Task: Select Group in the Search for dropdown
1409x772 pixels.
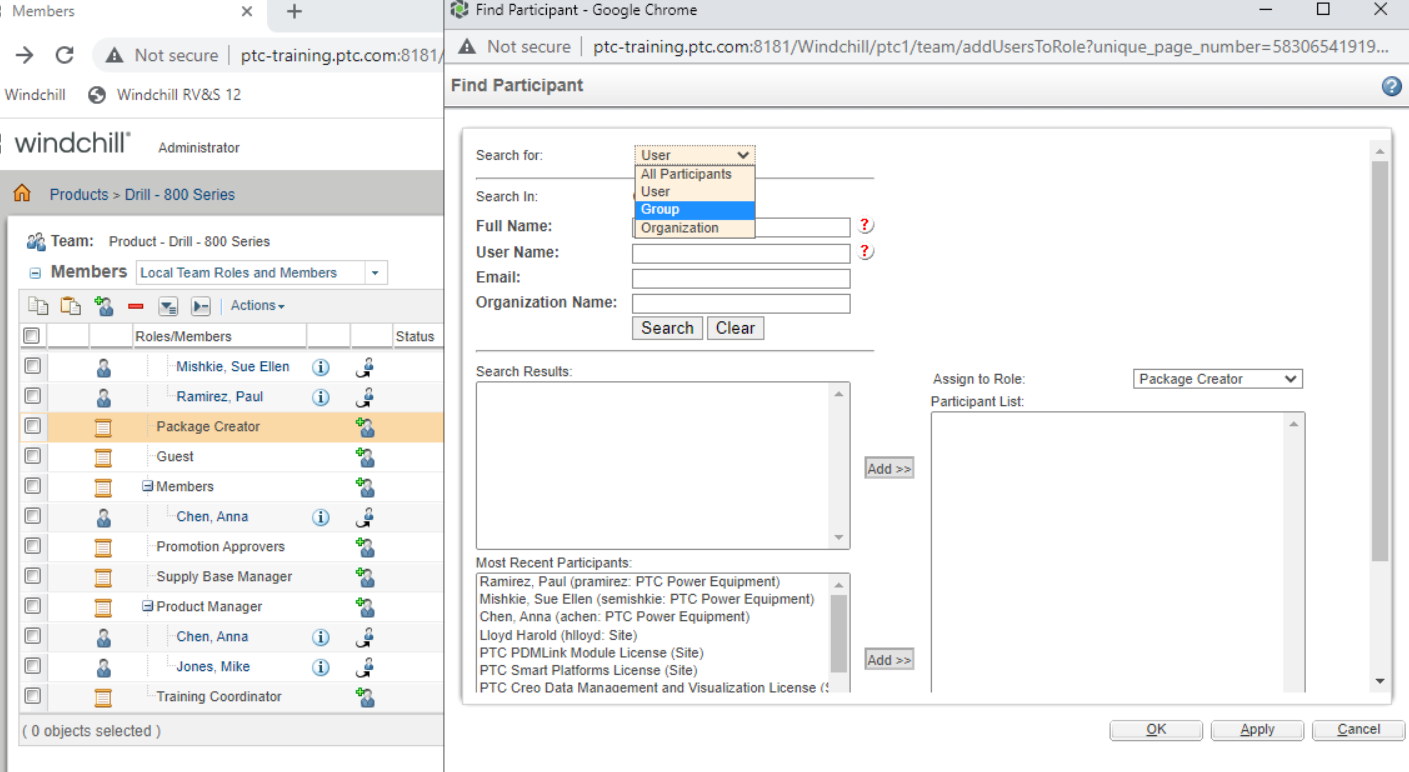Action: 660,209
